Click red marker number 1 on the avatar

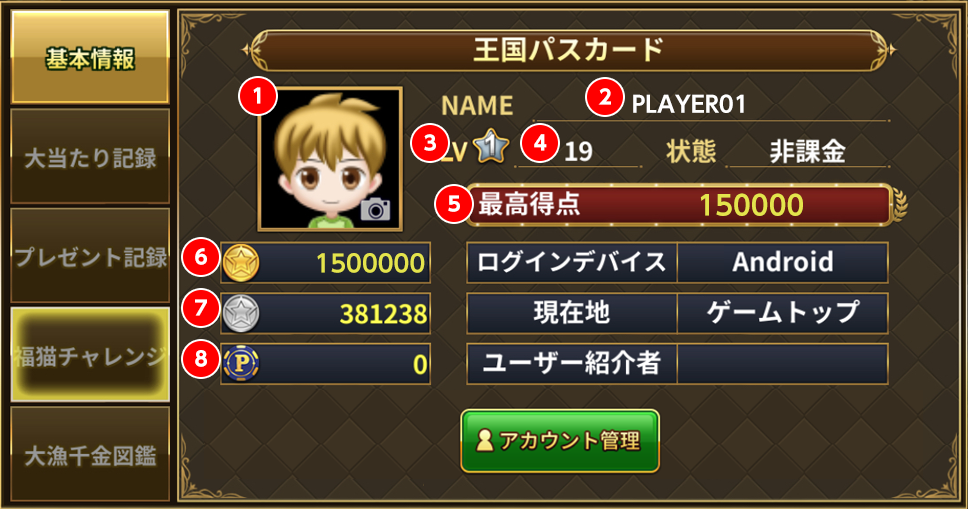coord(258,97)
